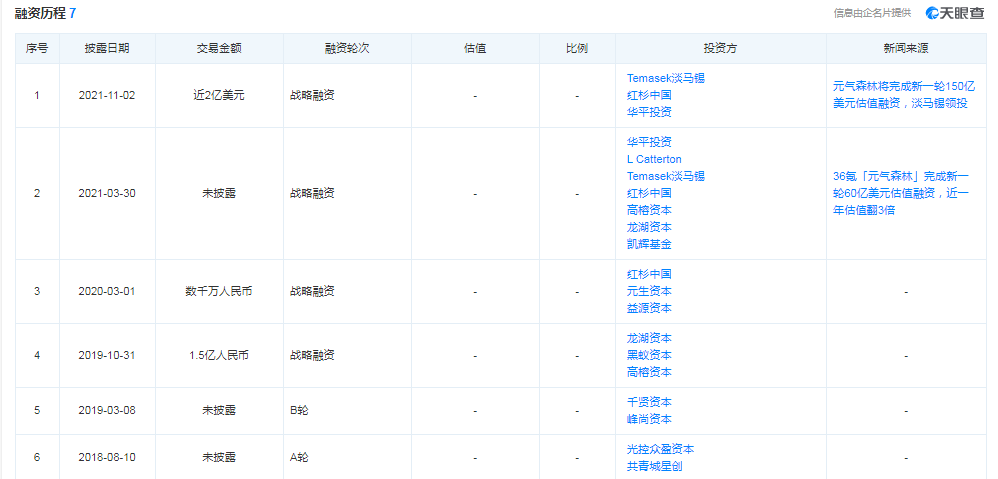Click 未披露 in the 2021-03-30 row
The width and height of the screenshot is (998, 479).
click(x=219, y=193)
